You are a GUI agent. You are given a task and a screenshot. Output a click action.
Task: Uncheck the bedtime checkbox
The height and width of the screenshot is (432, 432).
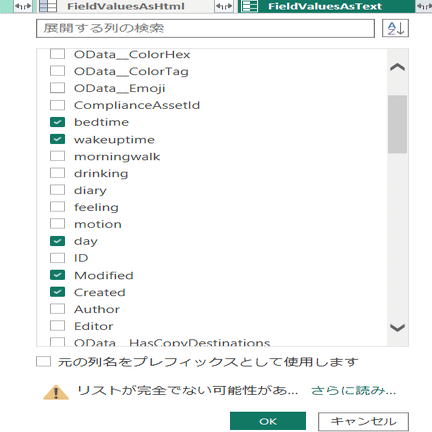[x=57, y=122]
